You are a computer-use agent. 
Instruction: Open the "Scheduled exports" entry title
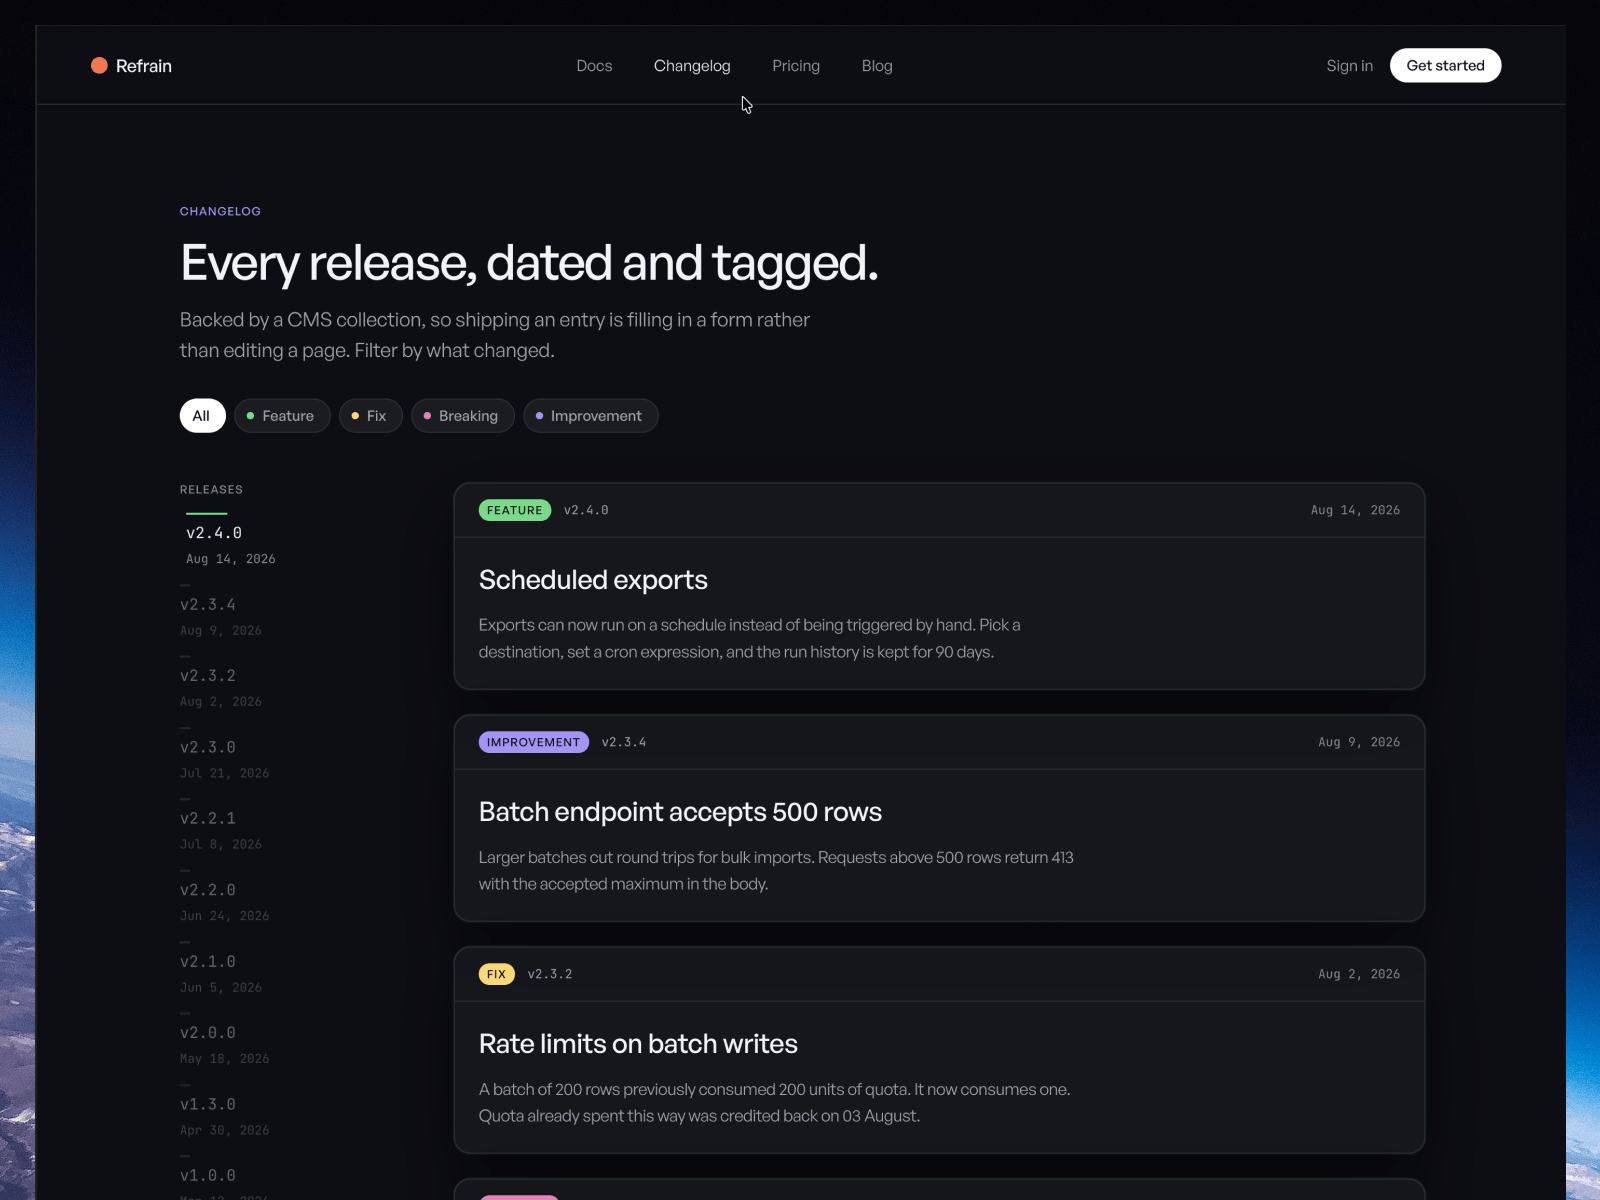(x=593, y=580)
